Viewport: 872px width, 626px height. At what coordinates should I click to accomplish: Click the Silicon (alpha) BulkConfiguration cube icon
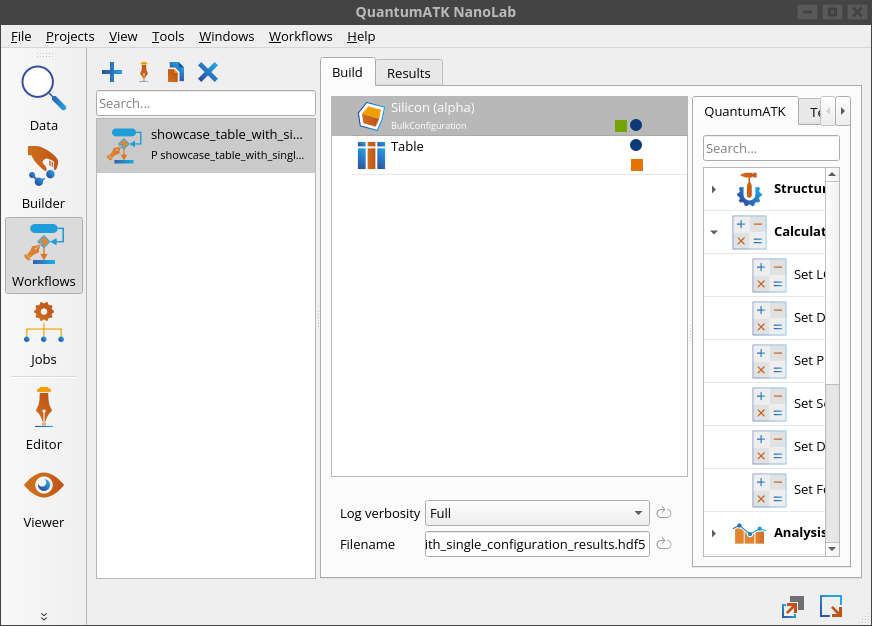pos(371,116)
